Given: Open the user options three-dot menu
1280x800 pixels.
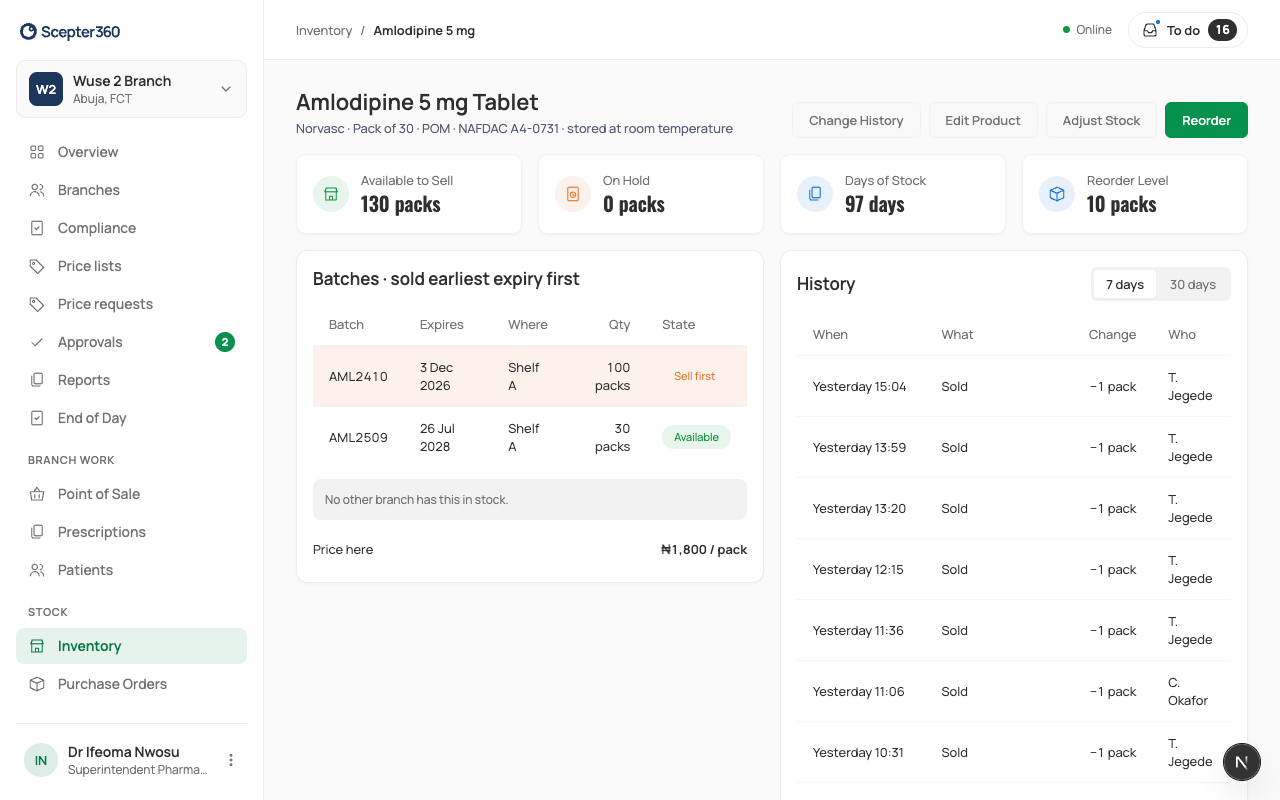Looking at the screenshot, I should 231,760.
